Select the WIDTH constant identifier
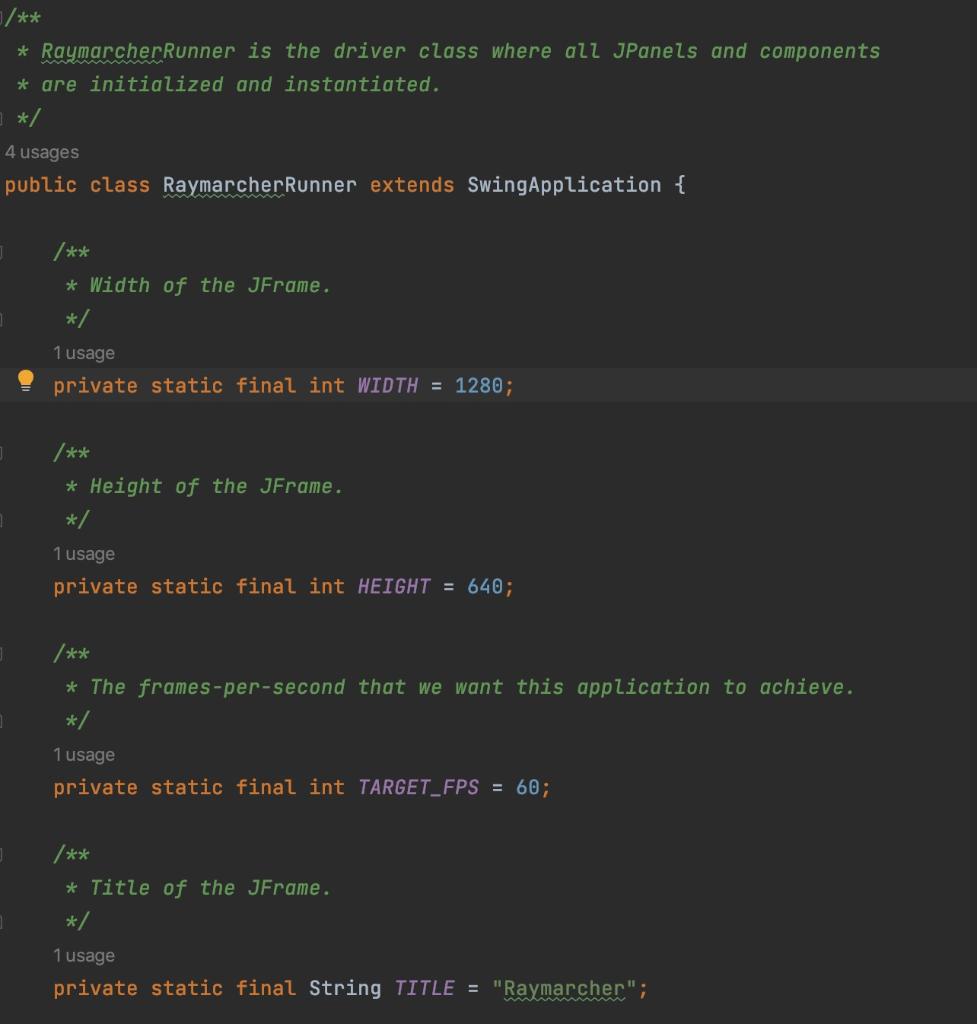This screenshot has width=977, height=1024. coord(387,386)
